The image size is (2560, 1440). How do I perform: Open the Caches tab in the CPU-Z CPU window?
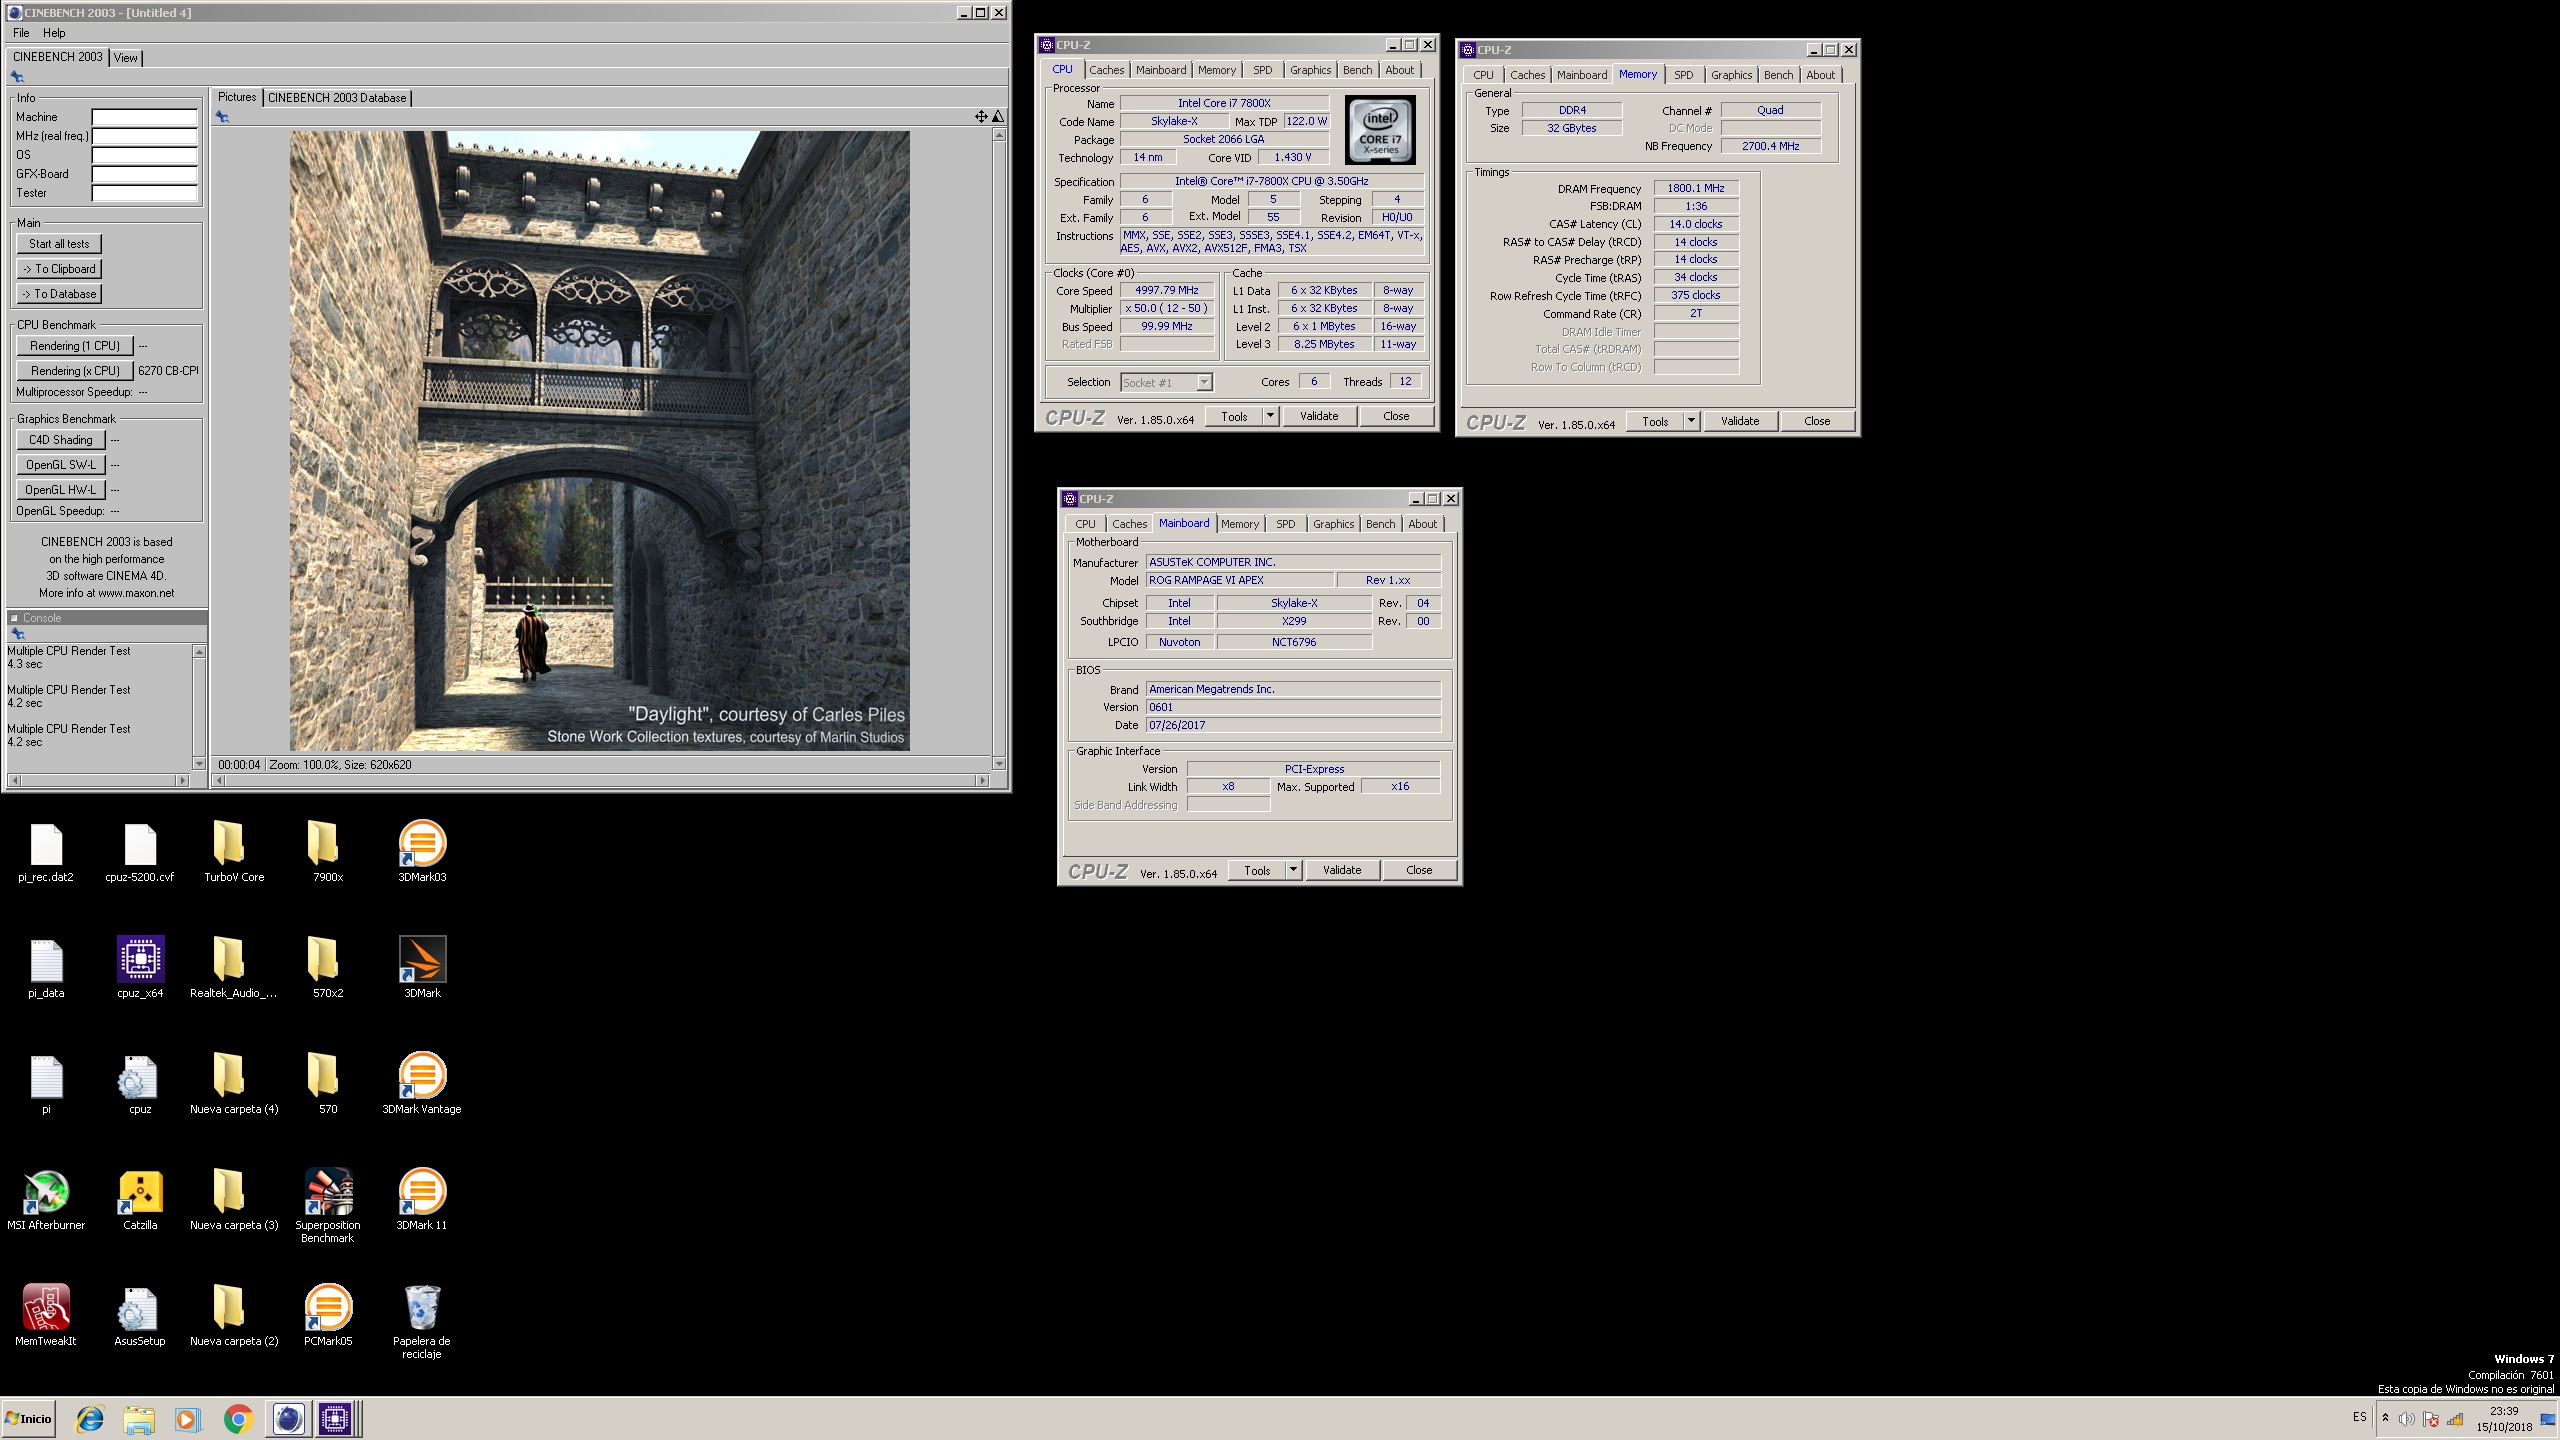(x=1106, y=70)
